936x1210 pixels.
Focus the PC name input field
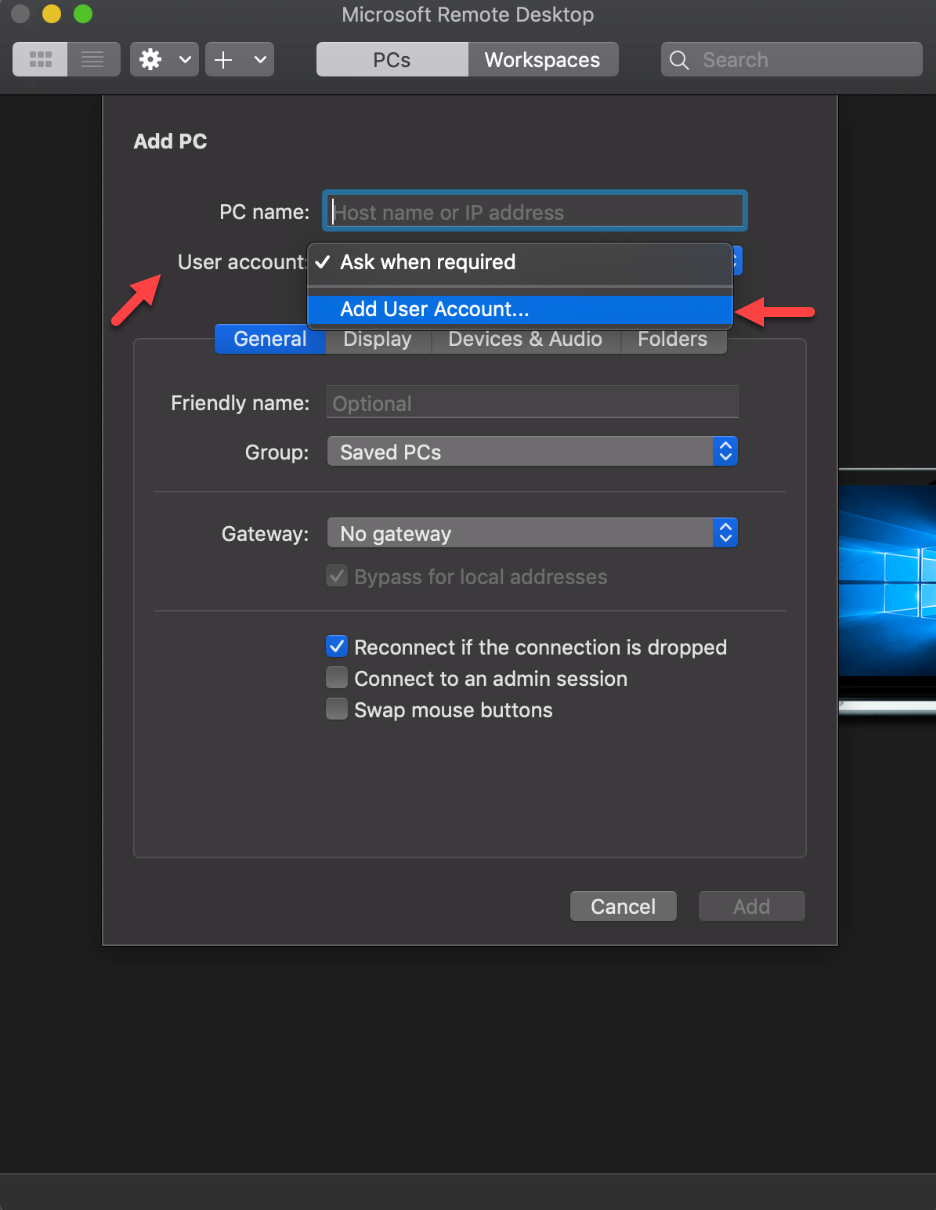[535, 212]
